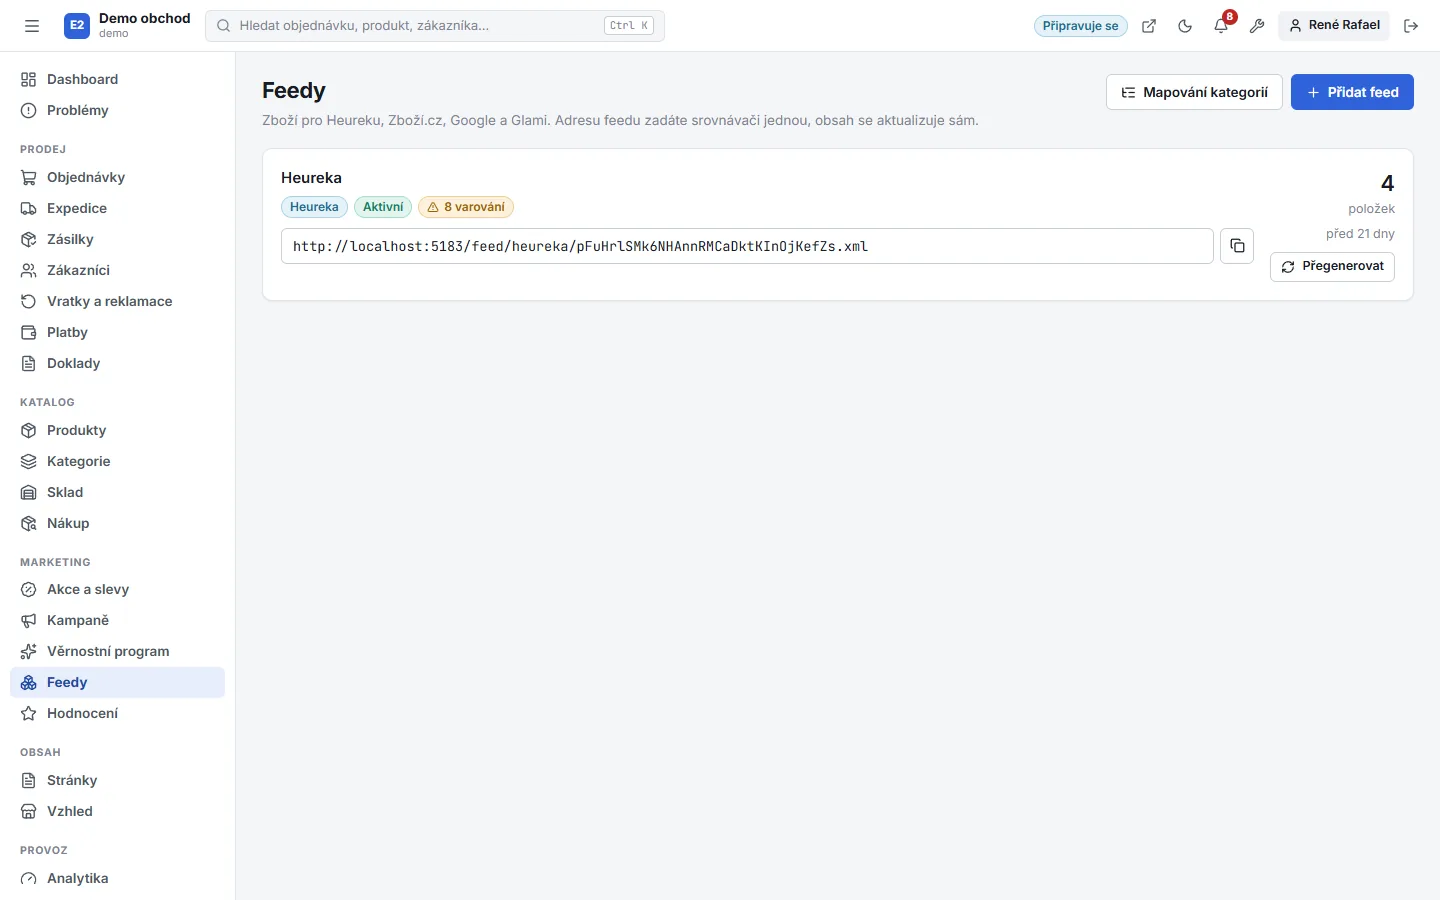Go to Produkty catalog
This screenshot has width=1440, height=900.
117,430
